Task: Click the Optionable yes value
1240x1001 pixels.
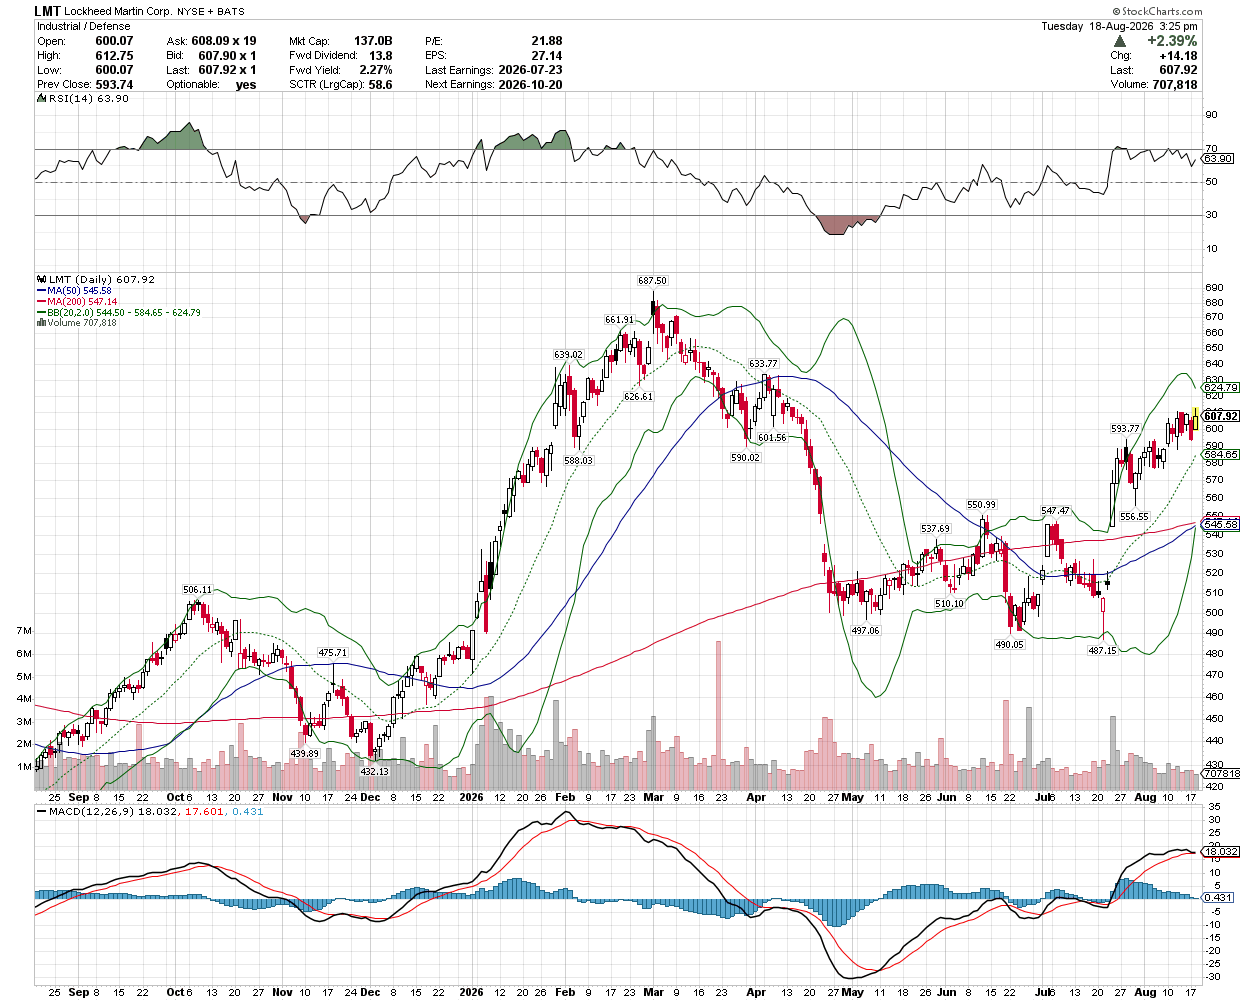Action: coord(246,85)
